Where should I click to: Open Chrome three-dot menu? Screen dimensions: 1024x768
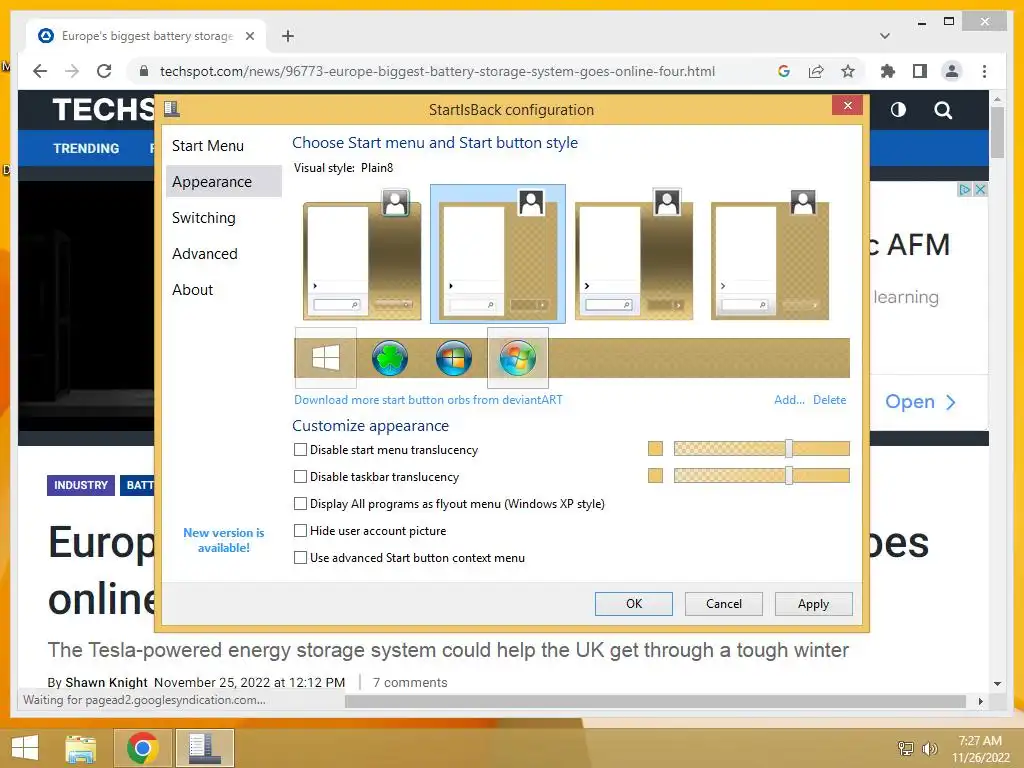coord(984,71)
